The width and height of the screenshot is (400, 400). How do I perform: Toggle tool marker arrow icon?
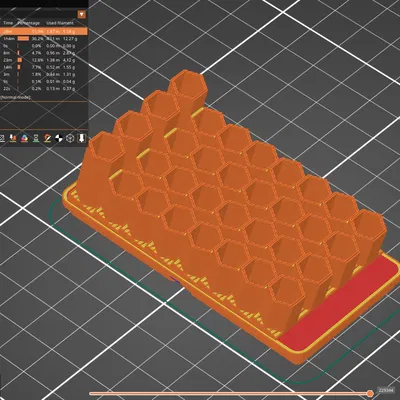click(x=82, y=138)
